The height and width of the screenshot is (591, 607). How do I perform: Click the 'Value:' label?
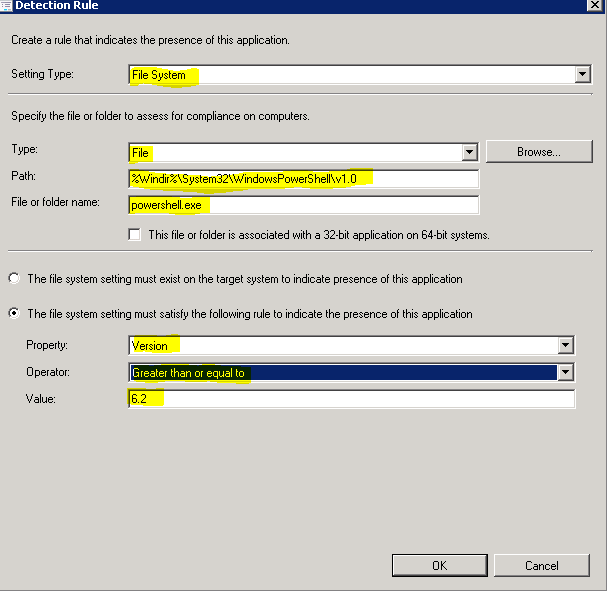(x=41, y=399)
